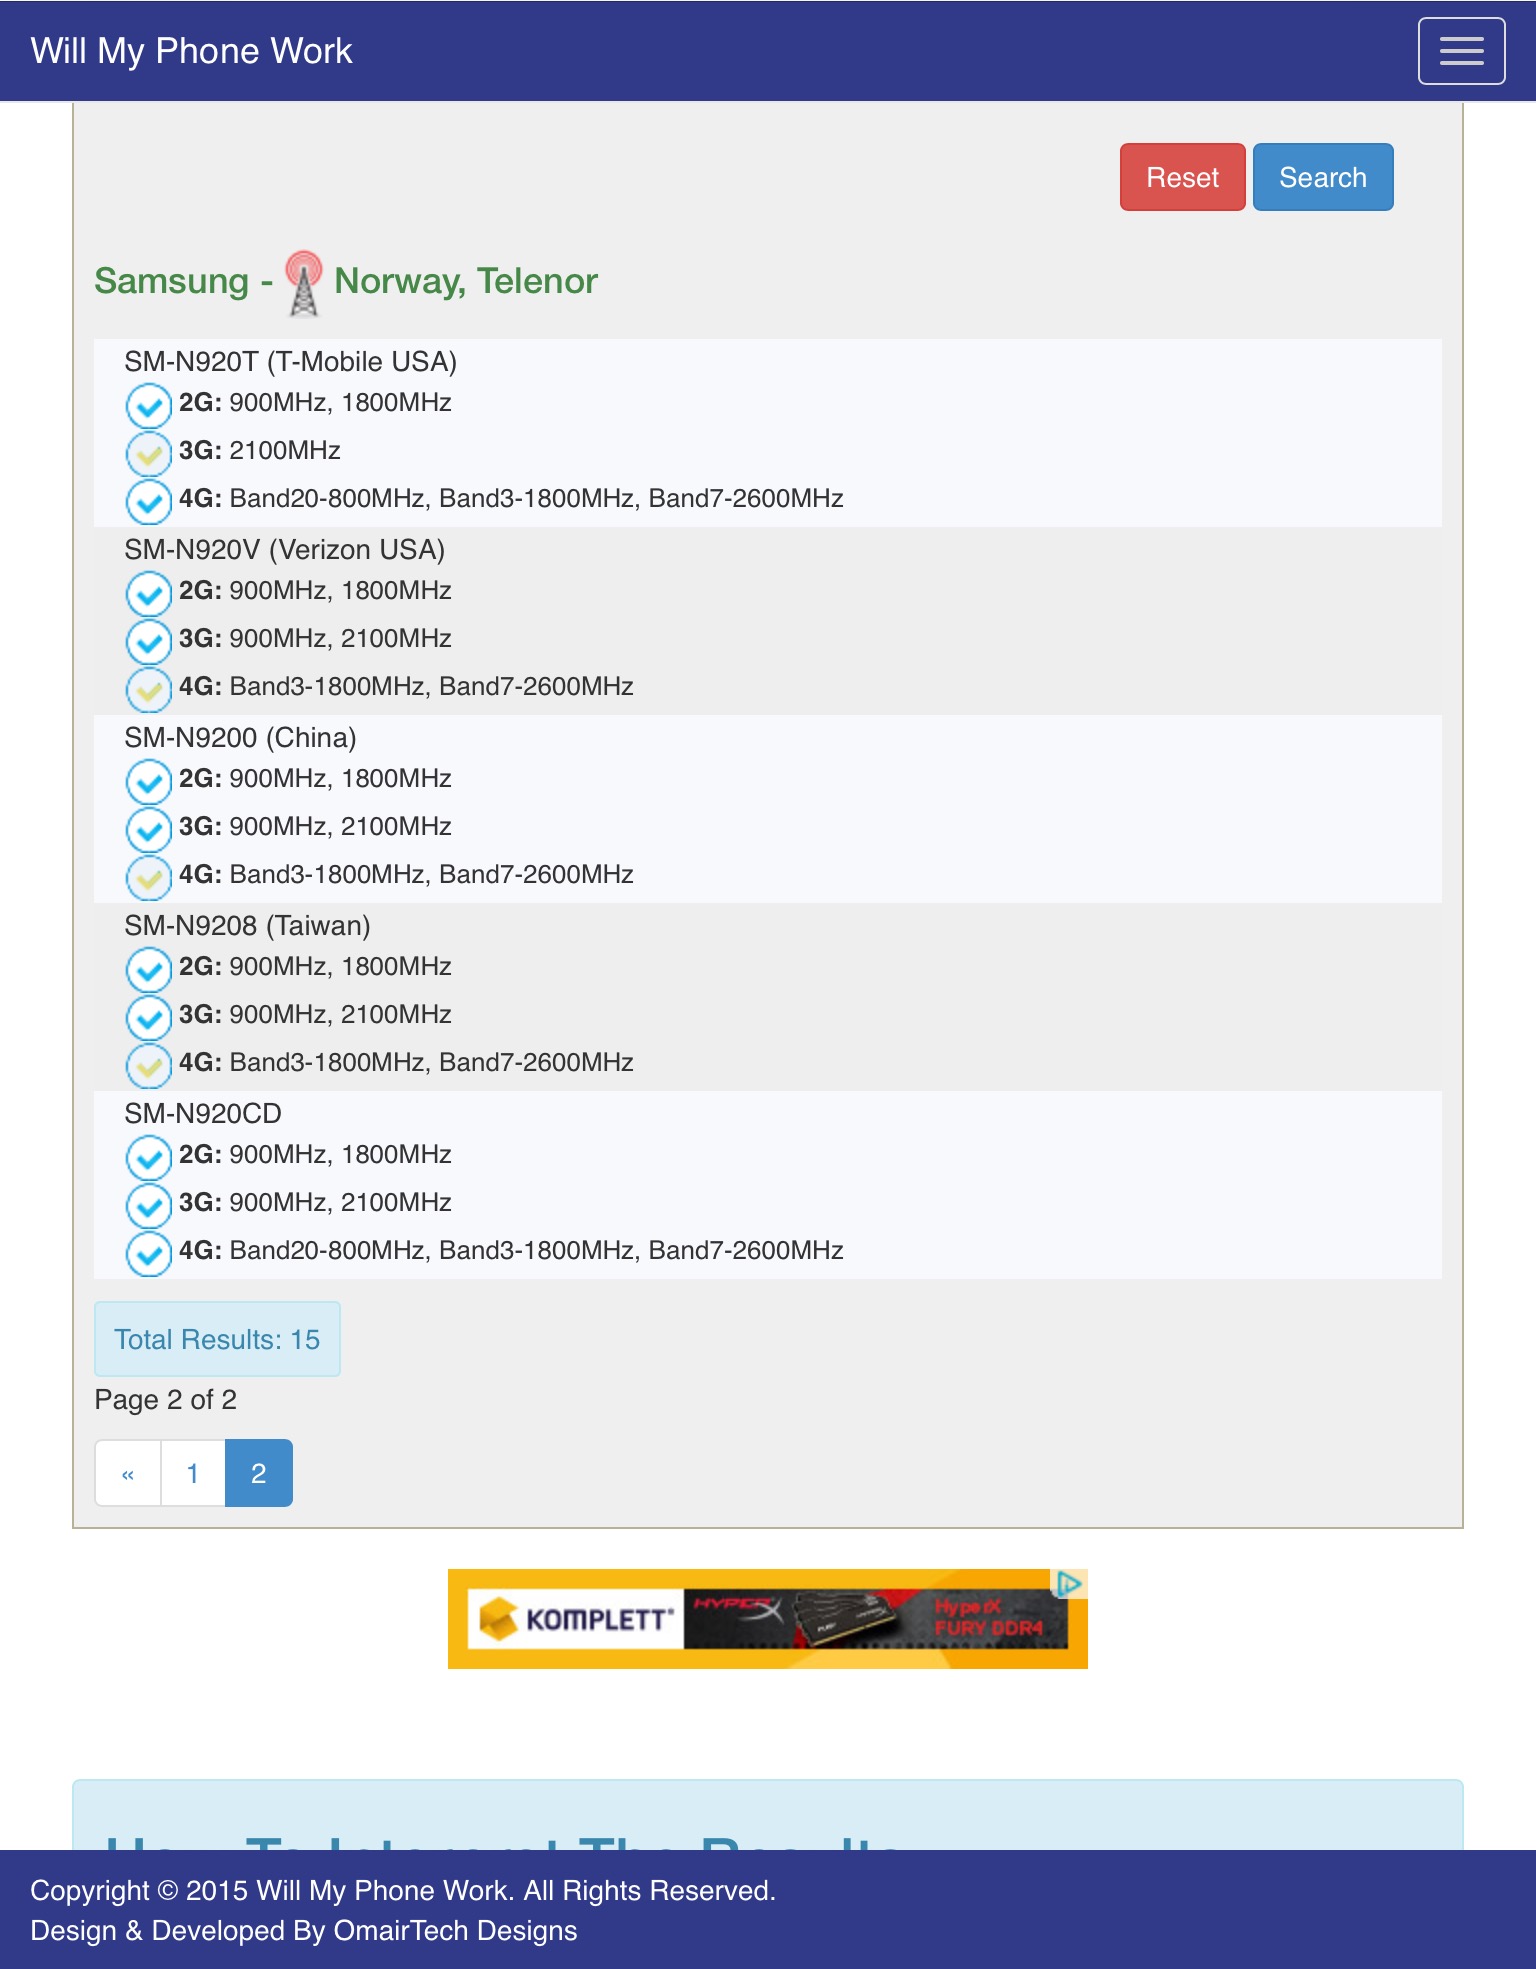Click SM-N920T 3G: 2100MHz text
This screenshot has width=1536, height=1969.
[x=260, y=450]
